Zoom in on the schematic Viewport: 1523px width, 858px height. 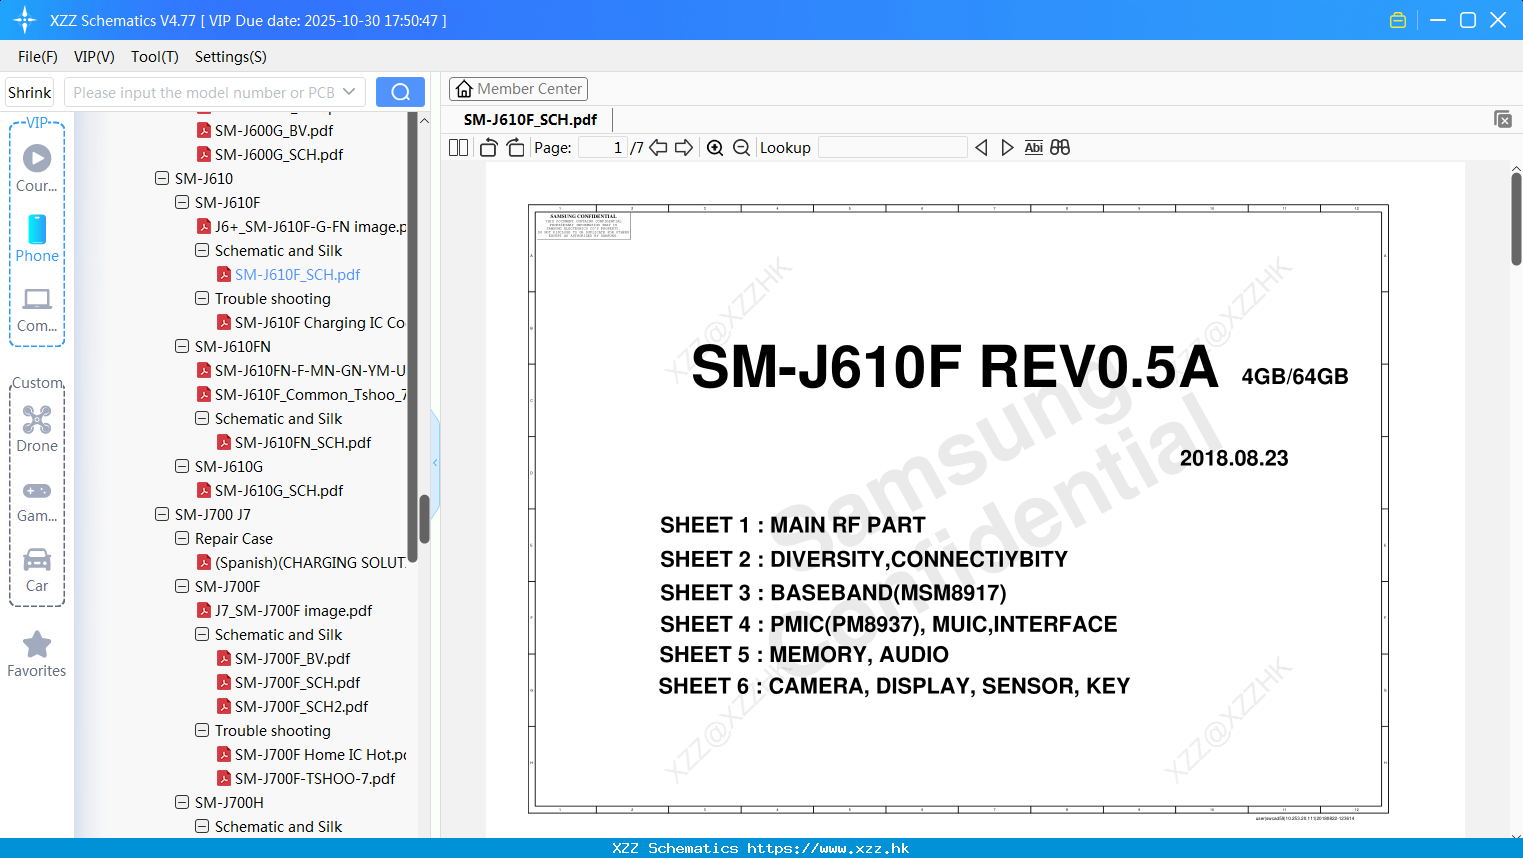tap(715, 148)
